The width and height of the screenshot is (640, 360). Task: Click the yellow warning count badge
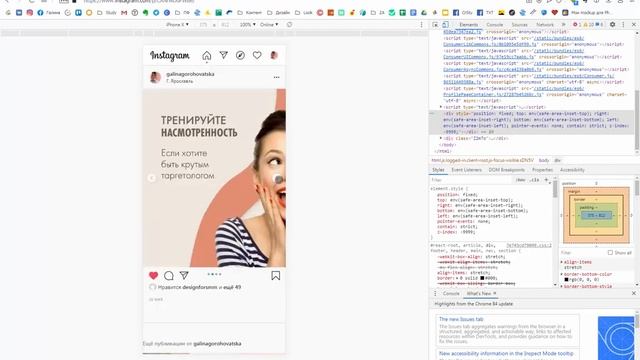588,24
